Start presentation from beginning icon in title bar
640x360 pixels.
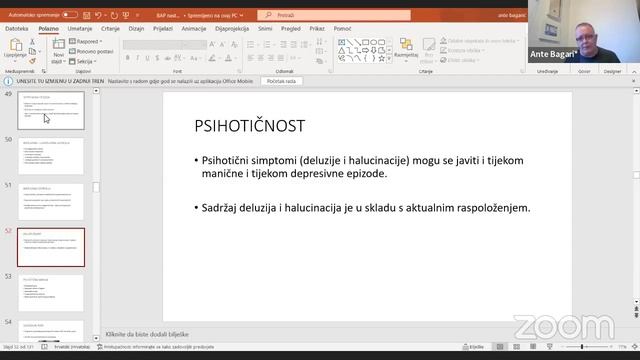click(x=126, y=15)
